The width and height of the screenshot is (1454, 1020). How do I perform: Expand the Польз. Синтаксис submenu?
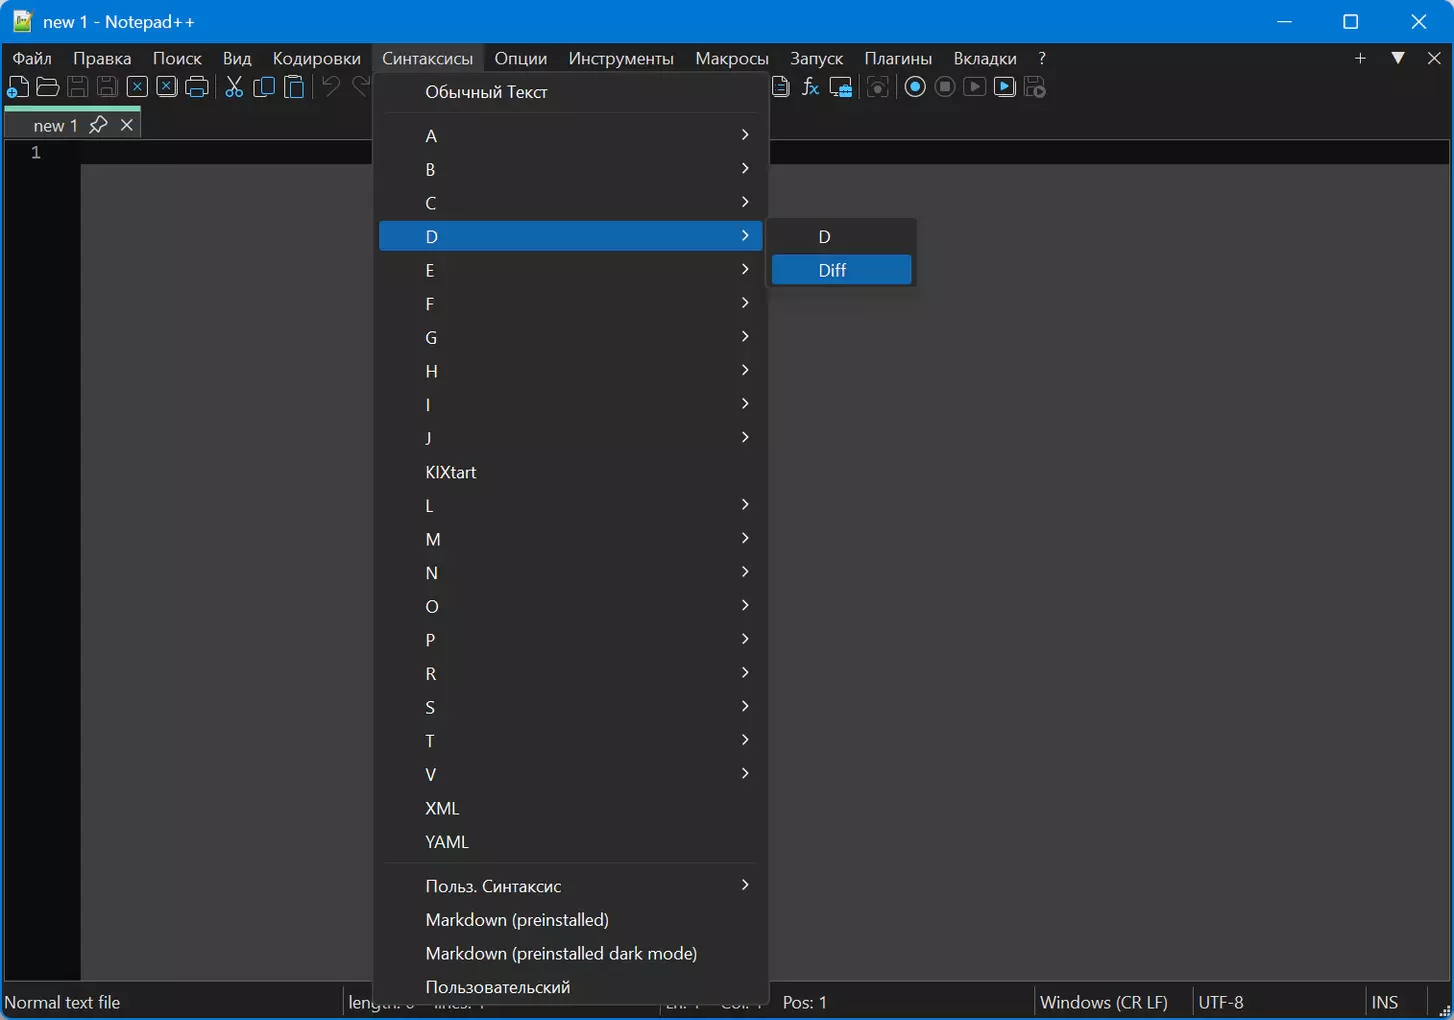click(x=571, y=886)
